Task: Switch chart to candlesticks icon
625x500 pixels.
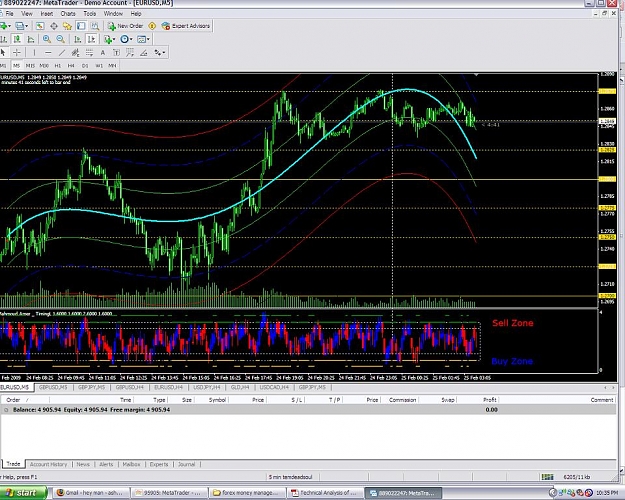Action: click(x=17, y=39)
